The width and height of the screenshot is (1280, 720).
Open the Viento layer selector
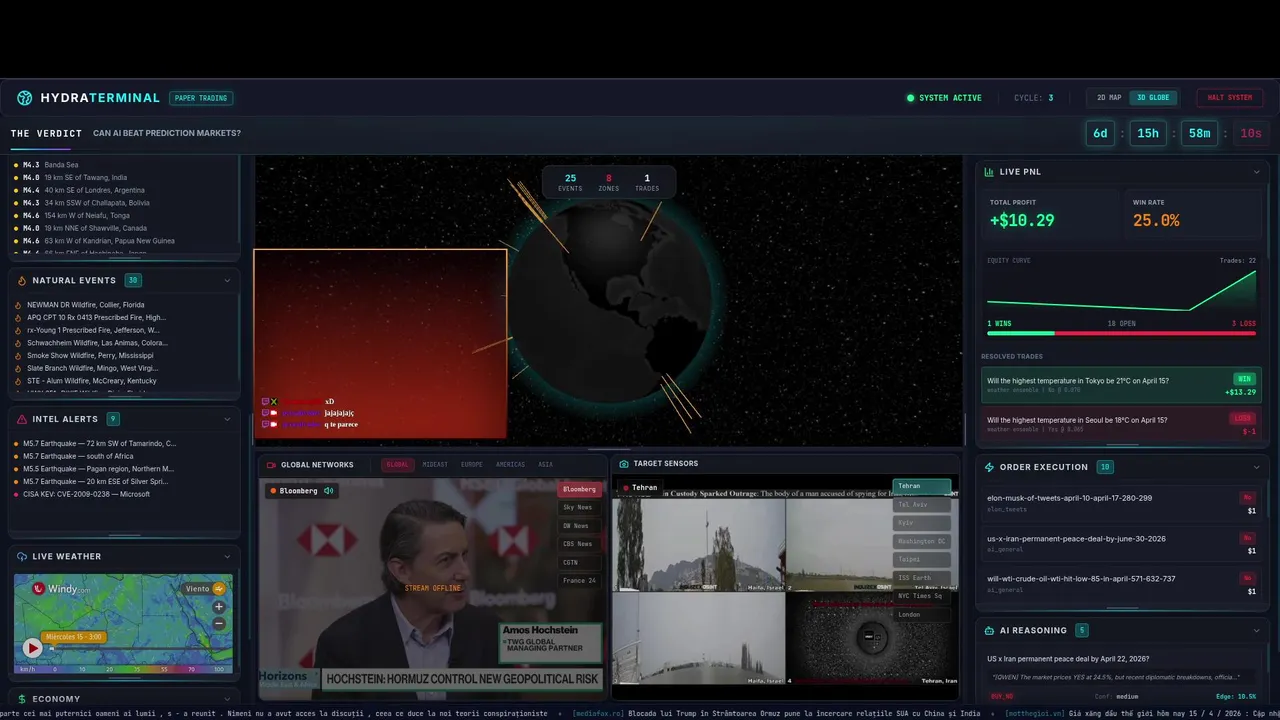pos(205,588)
